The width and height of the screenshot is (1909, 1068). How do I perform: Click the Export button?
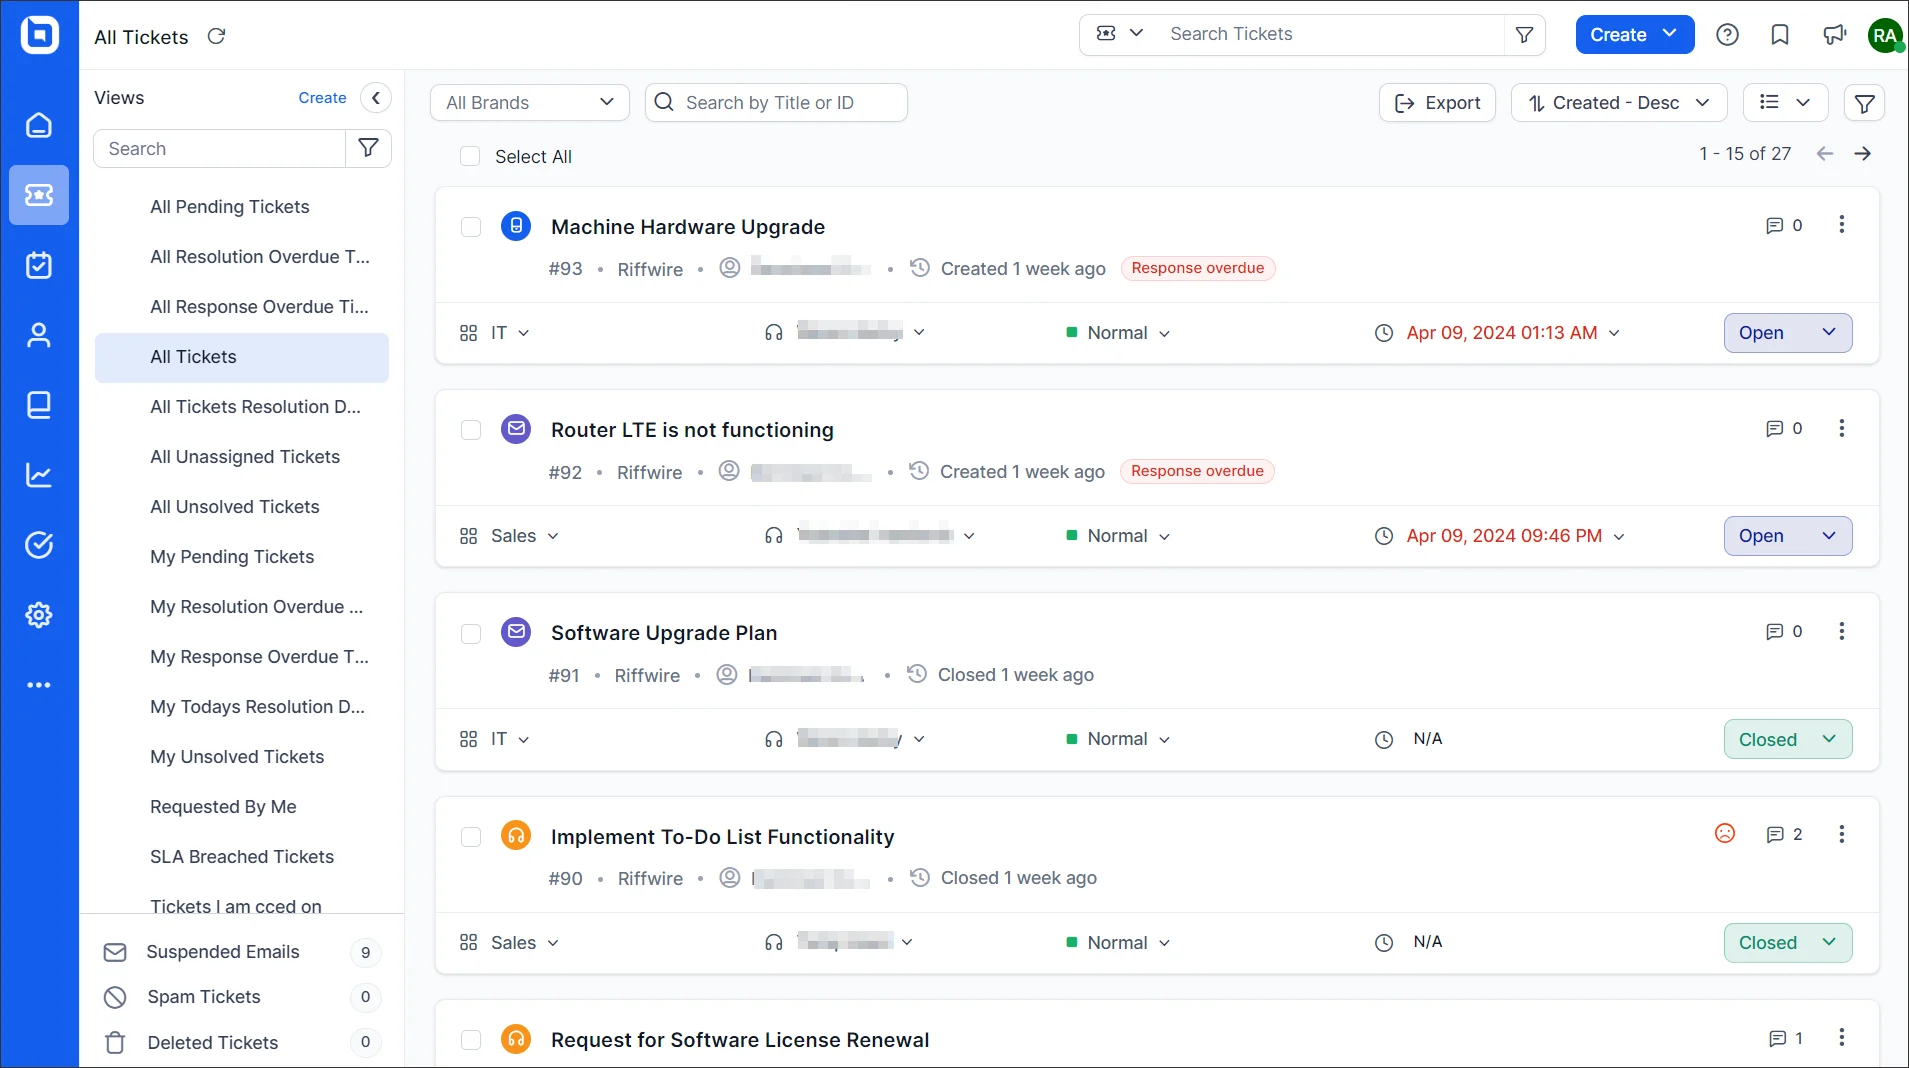(x=1437, y=102)
